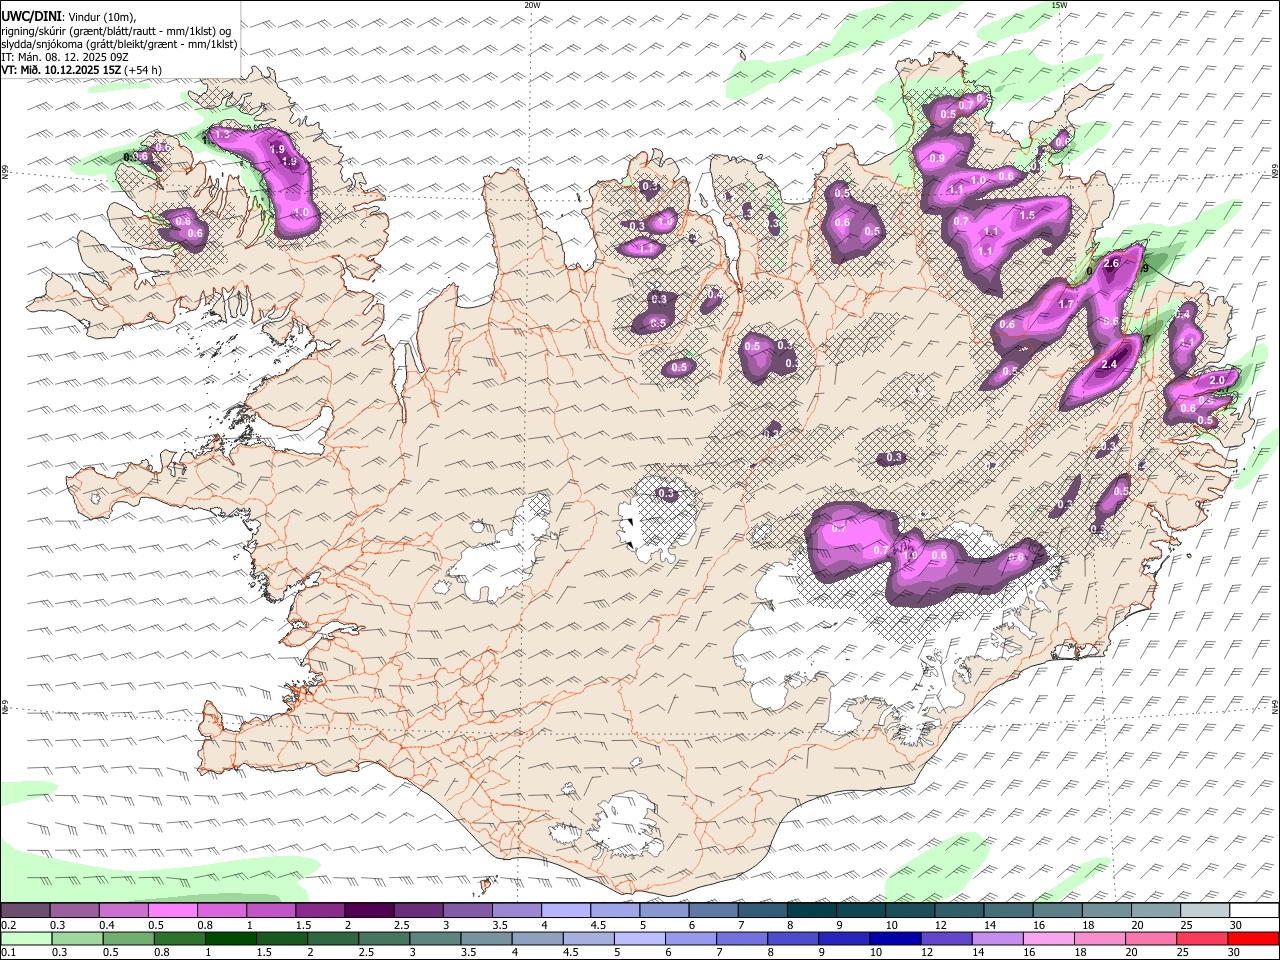Viewport: 1280px width, 960px height.
Task: Click the 'VT: Mið. 10.12.2025 15Z (+54 h)' line
Action: (x=82, y=70)
